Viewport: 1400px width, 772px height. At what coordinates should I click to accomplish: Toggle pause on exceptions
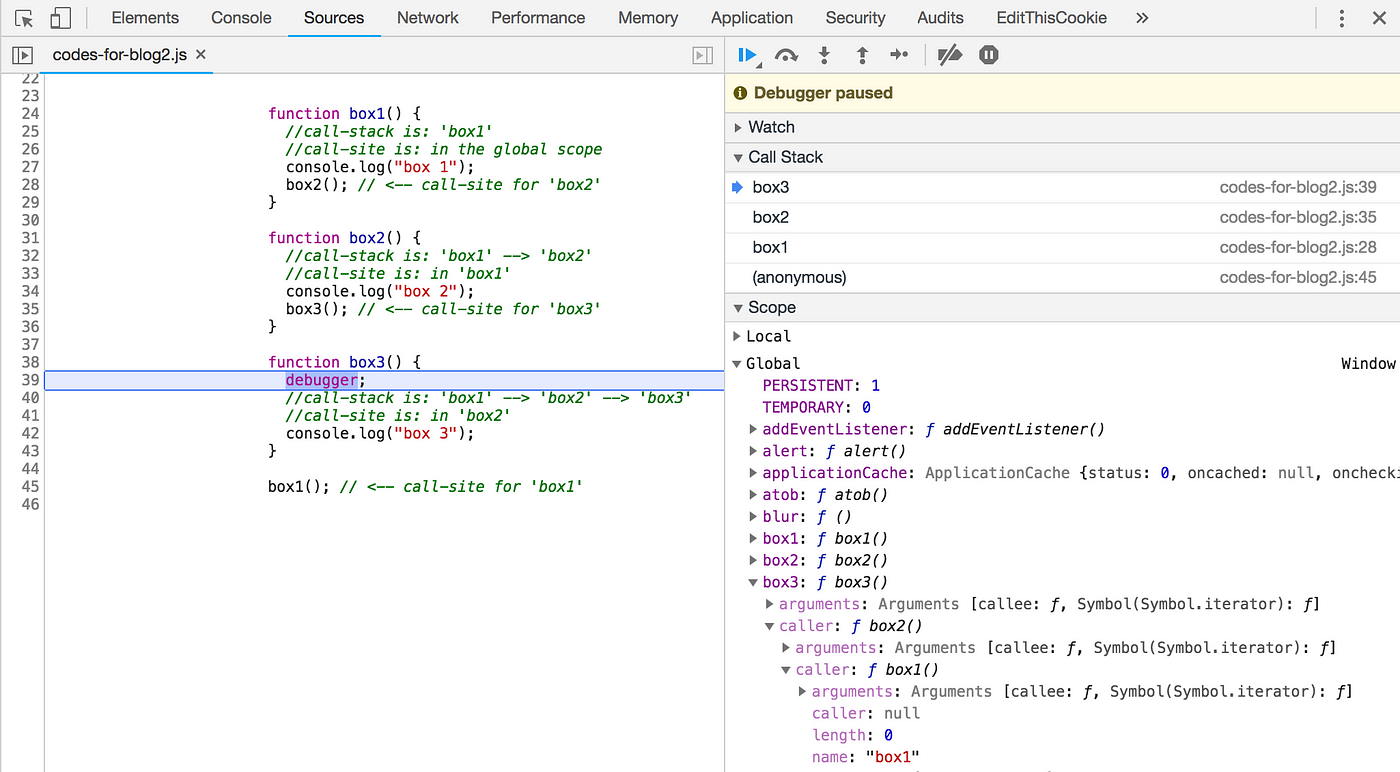point(989,55)
